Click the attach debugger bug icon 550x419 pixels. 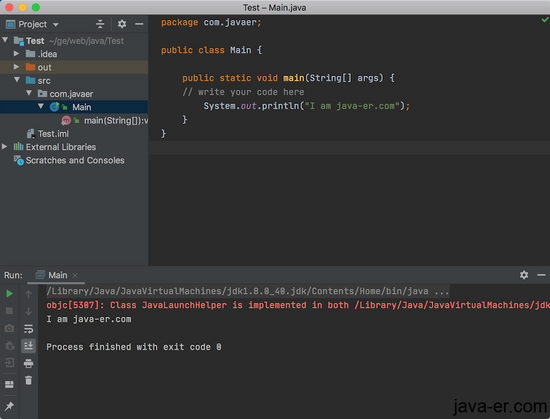(x=9, y=346)
